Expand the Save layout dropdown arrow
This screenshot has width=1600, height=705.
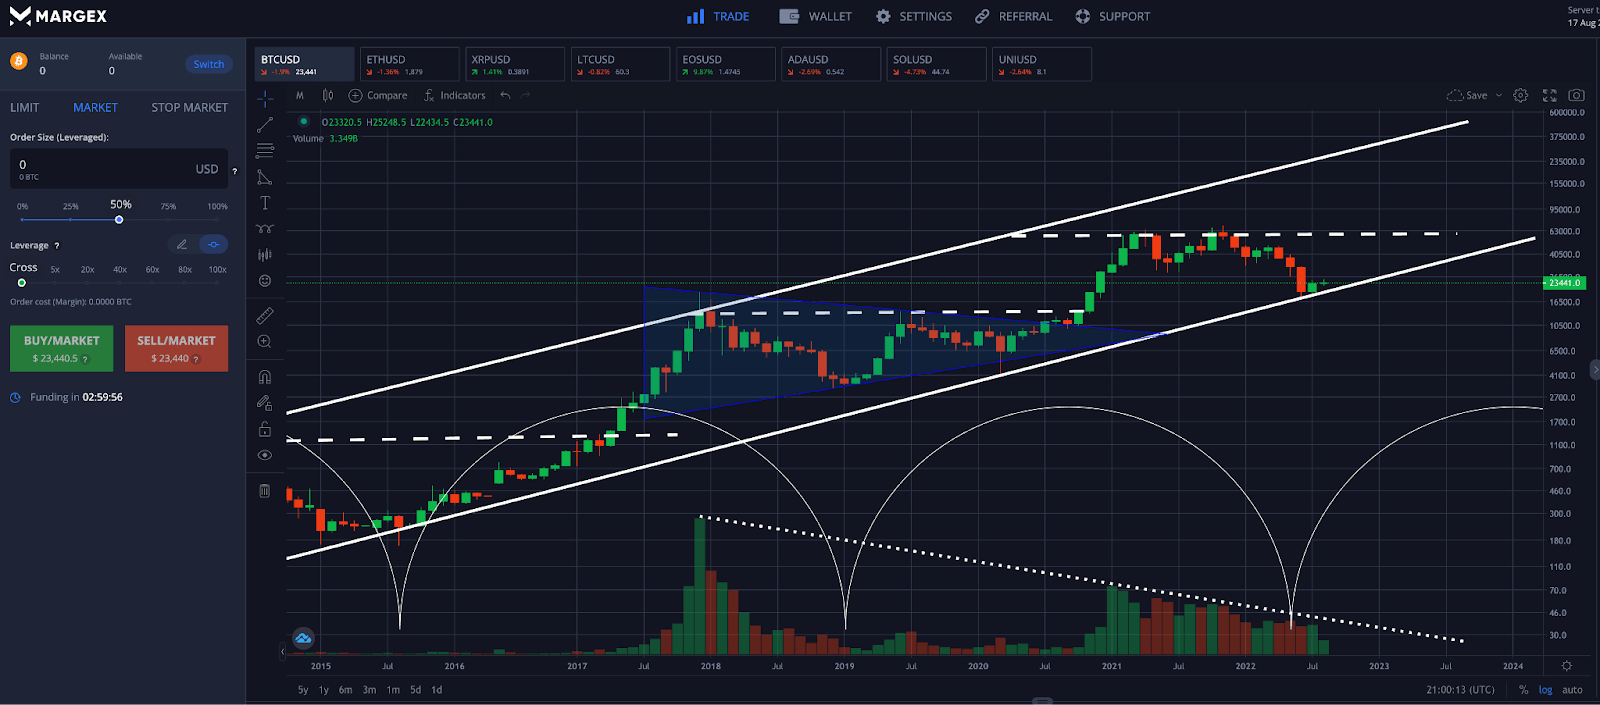(x=1498, y=96)
